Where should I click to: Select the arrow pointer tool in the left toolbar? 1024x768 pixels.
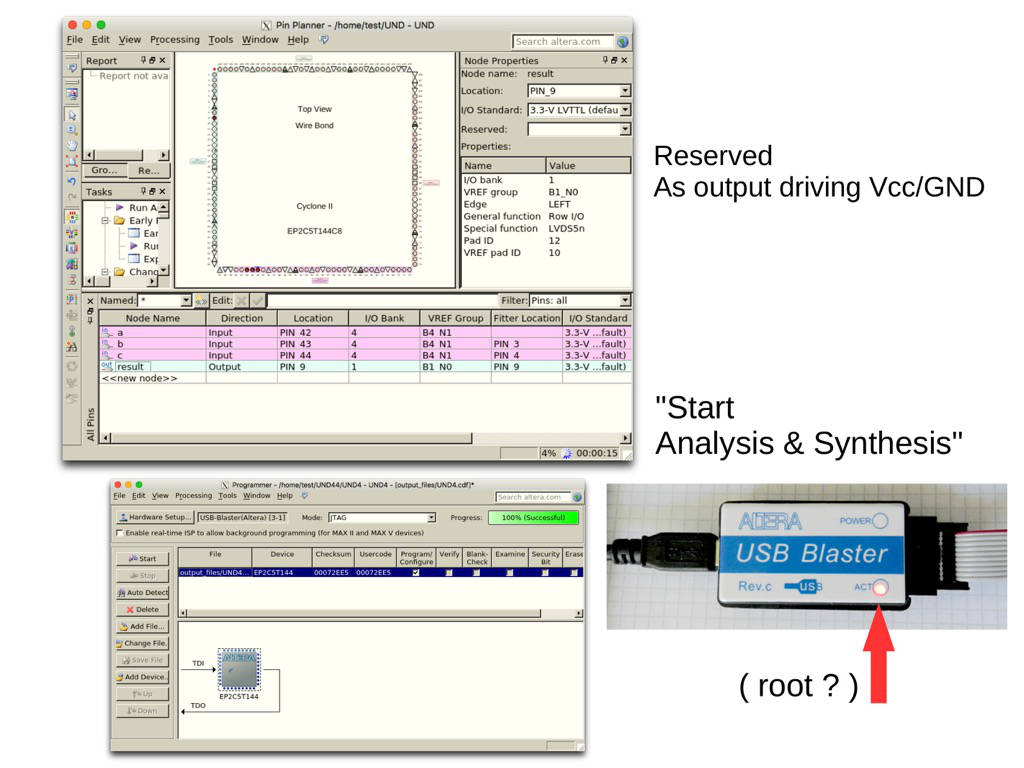pyautogui.click(x=72, y=115)
